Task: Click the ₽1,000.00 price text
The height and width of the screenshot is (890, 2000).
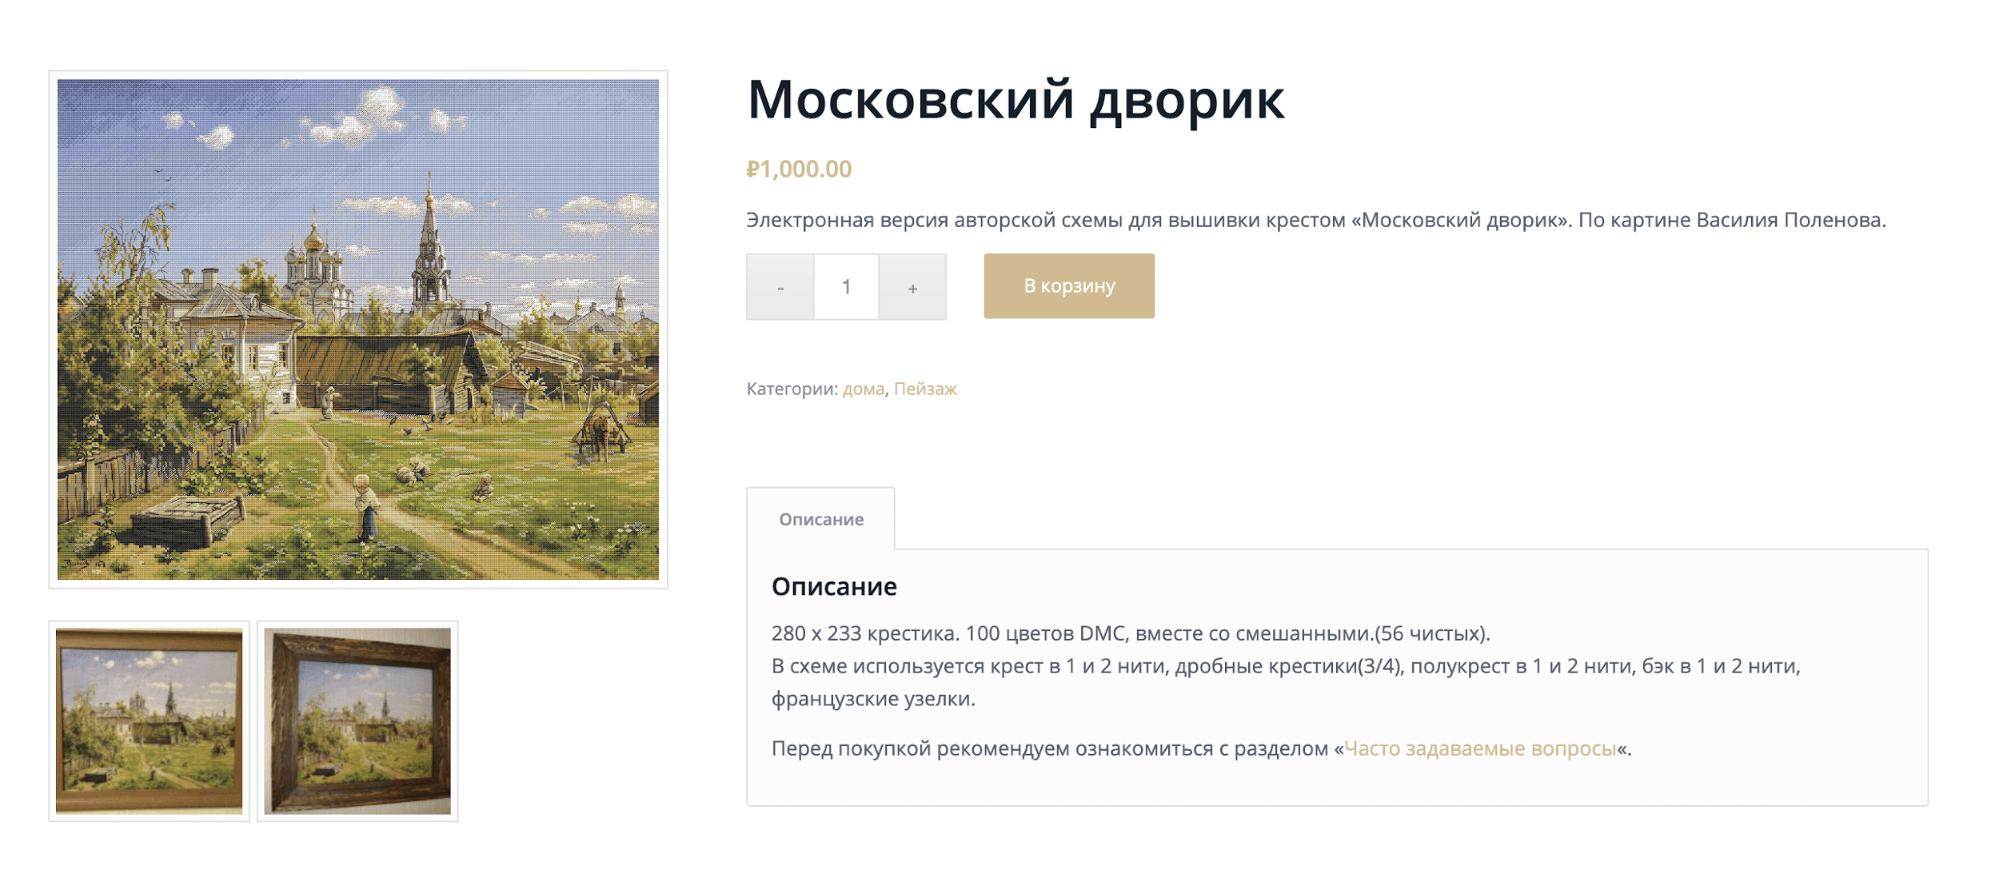Action: pos(799,169)
